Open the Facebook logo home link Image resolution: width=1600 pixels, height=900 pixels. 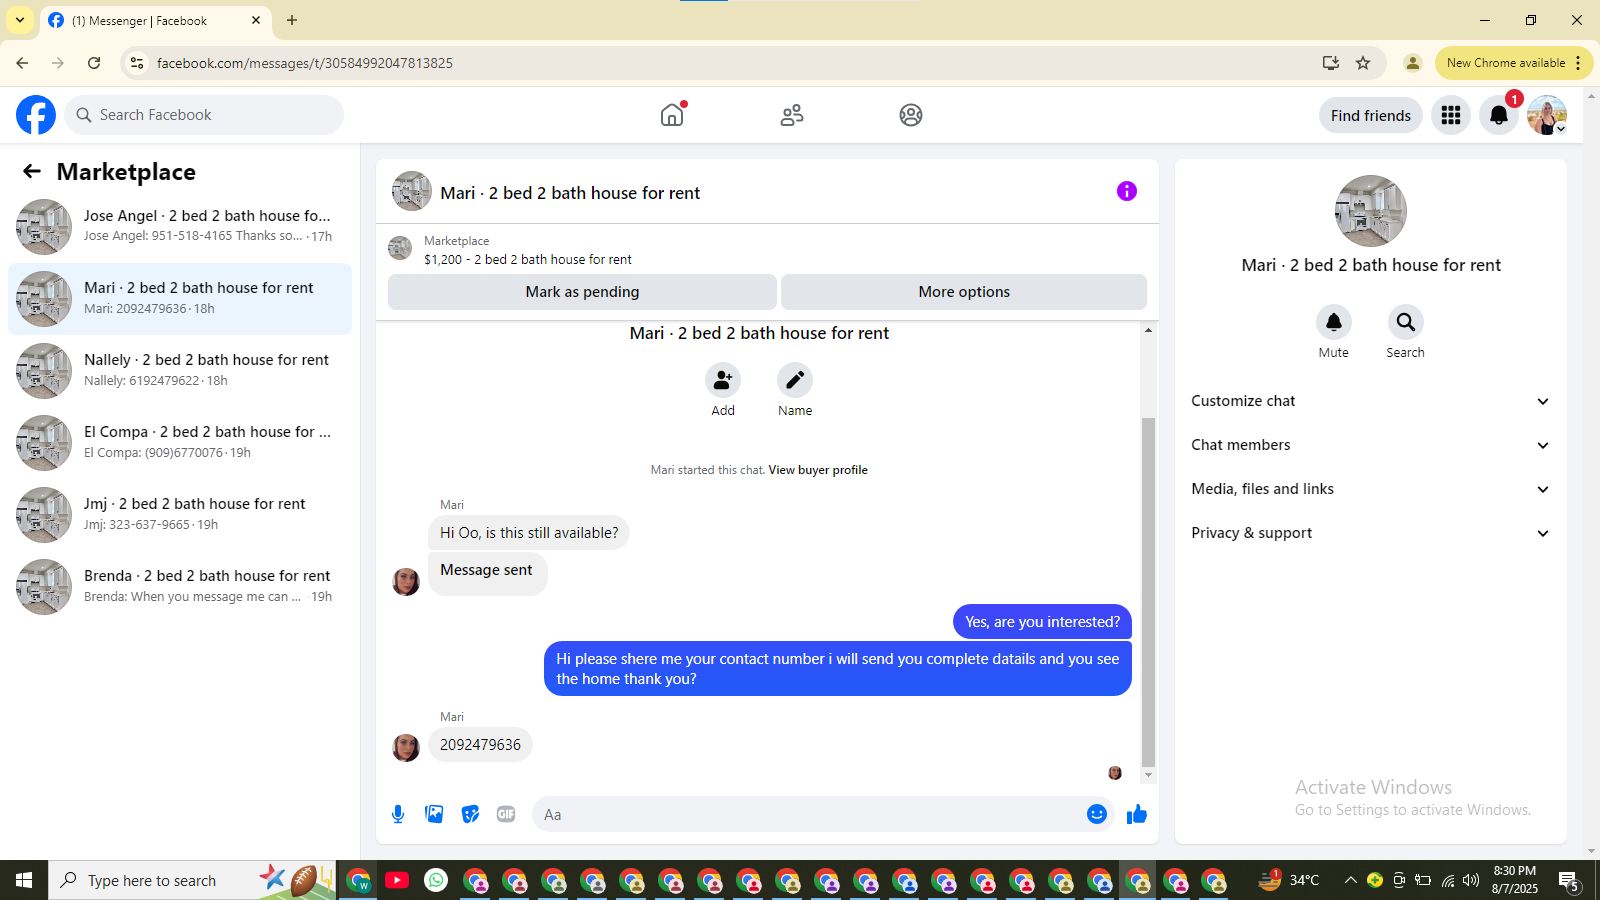point(36,115)
